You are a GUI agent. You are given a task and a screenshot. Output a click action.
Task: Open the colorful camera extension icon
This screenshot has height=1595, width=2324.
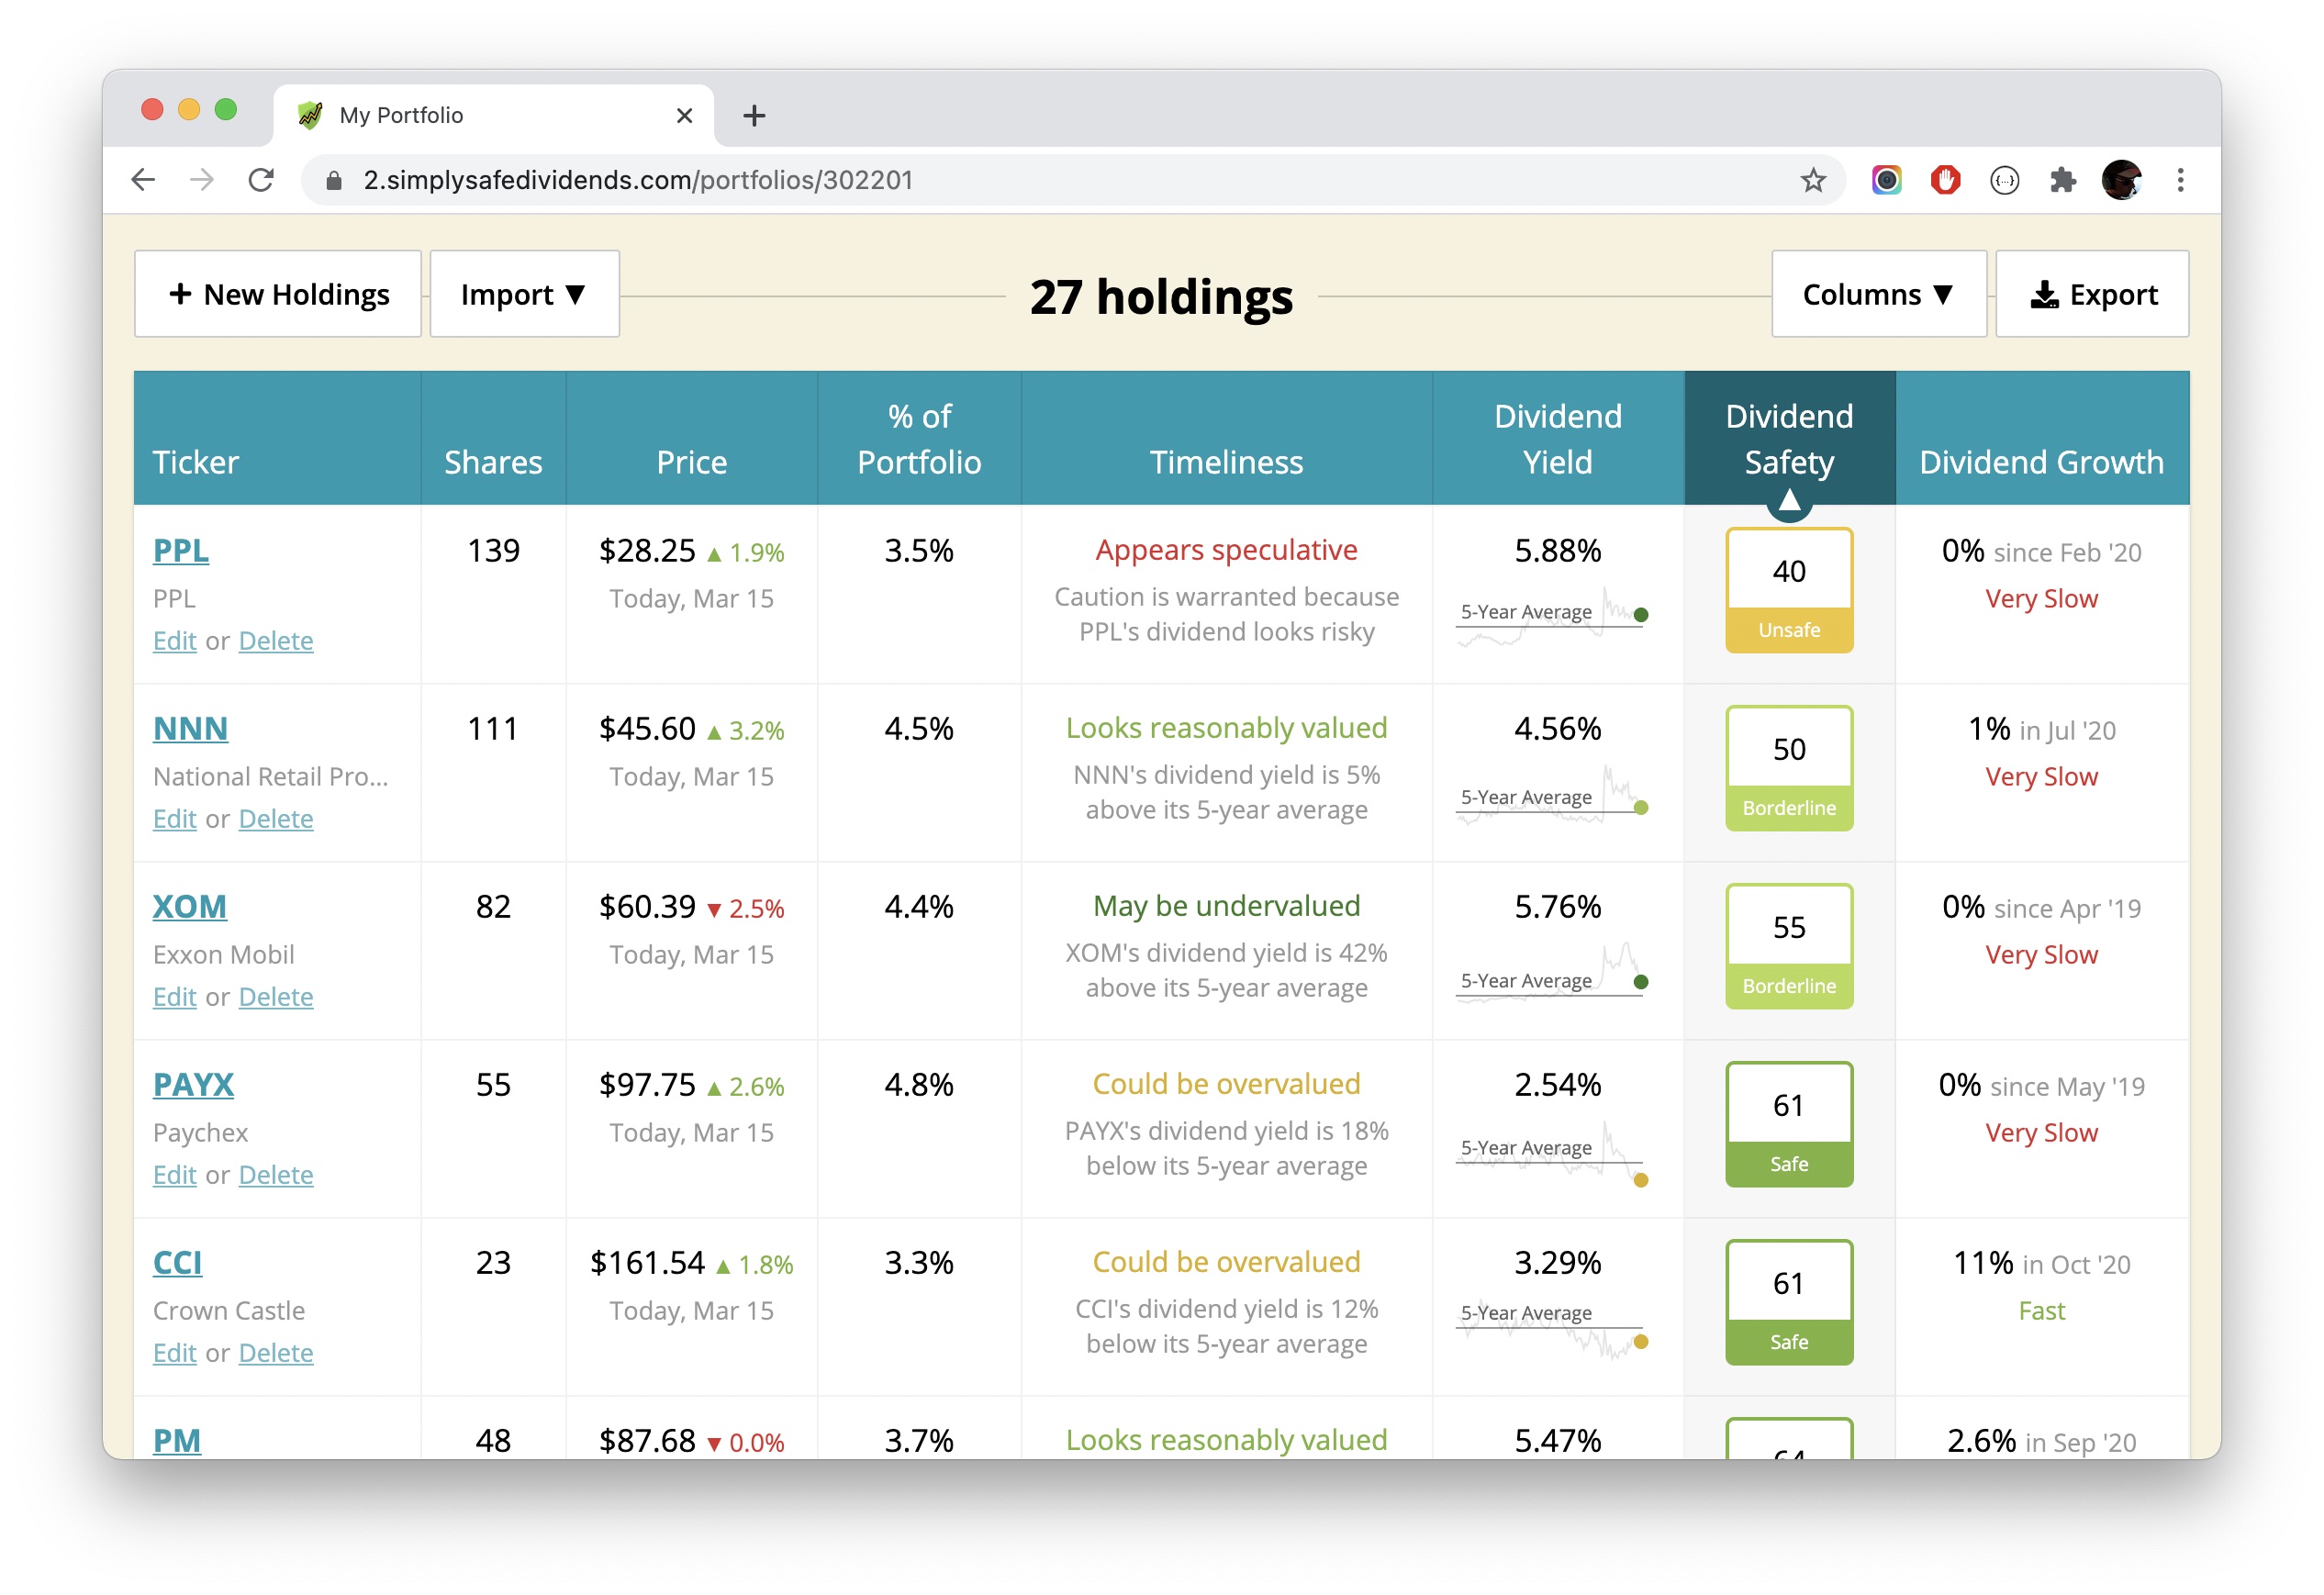tap(1886, 180)
